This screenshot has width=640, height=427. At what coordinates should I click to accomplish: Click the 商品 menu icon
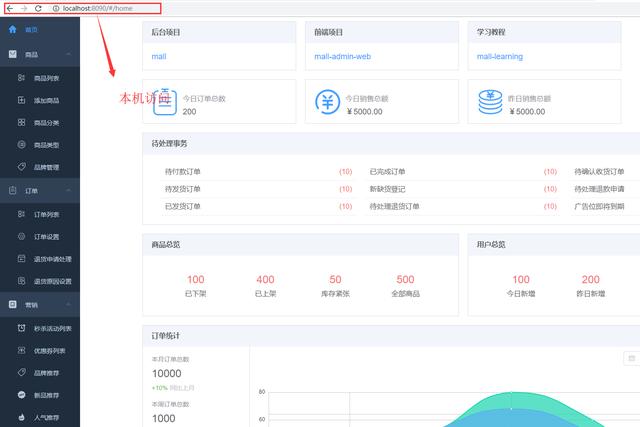13,54
